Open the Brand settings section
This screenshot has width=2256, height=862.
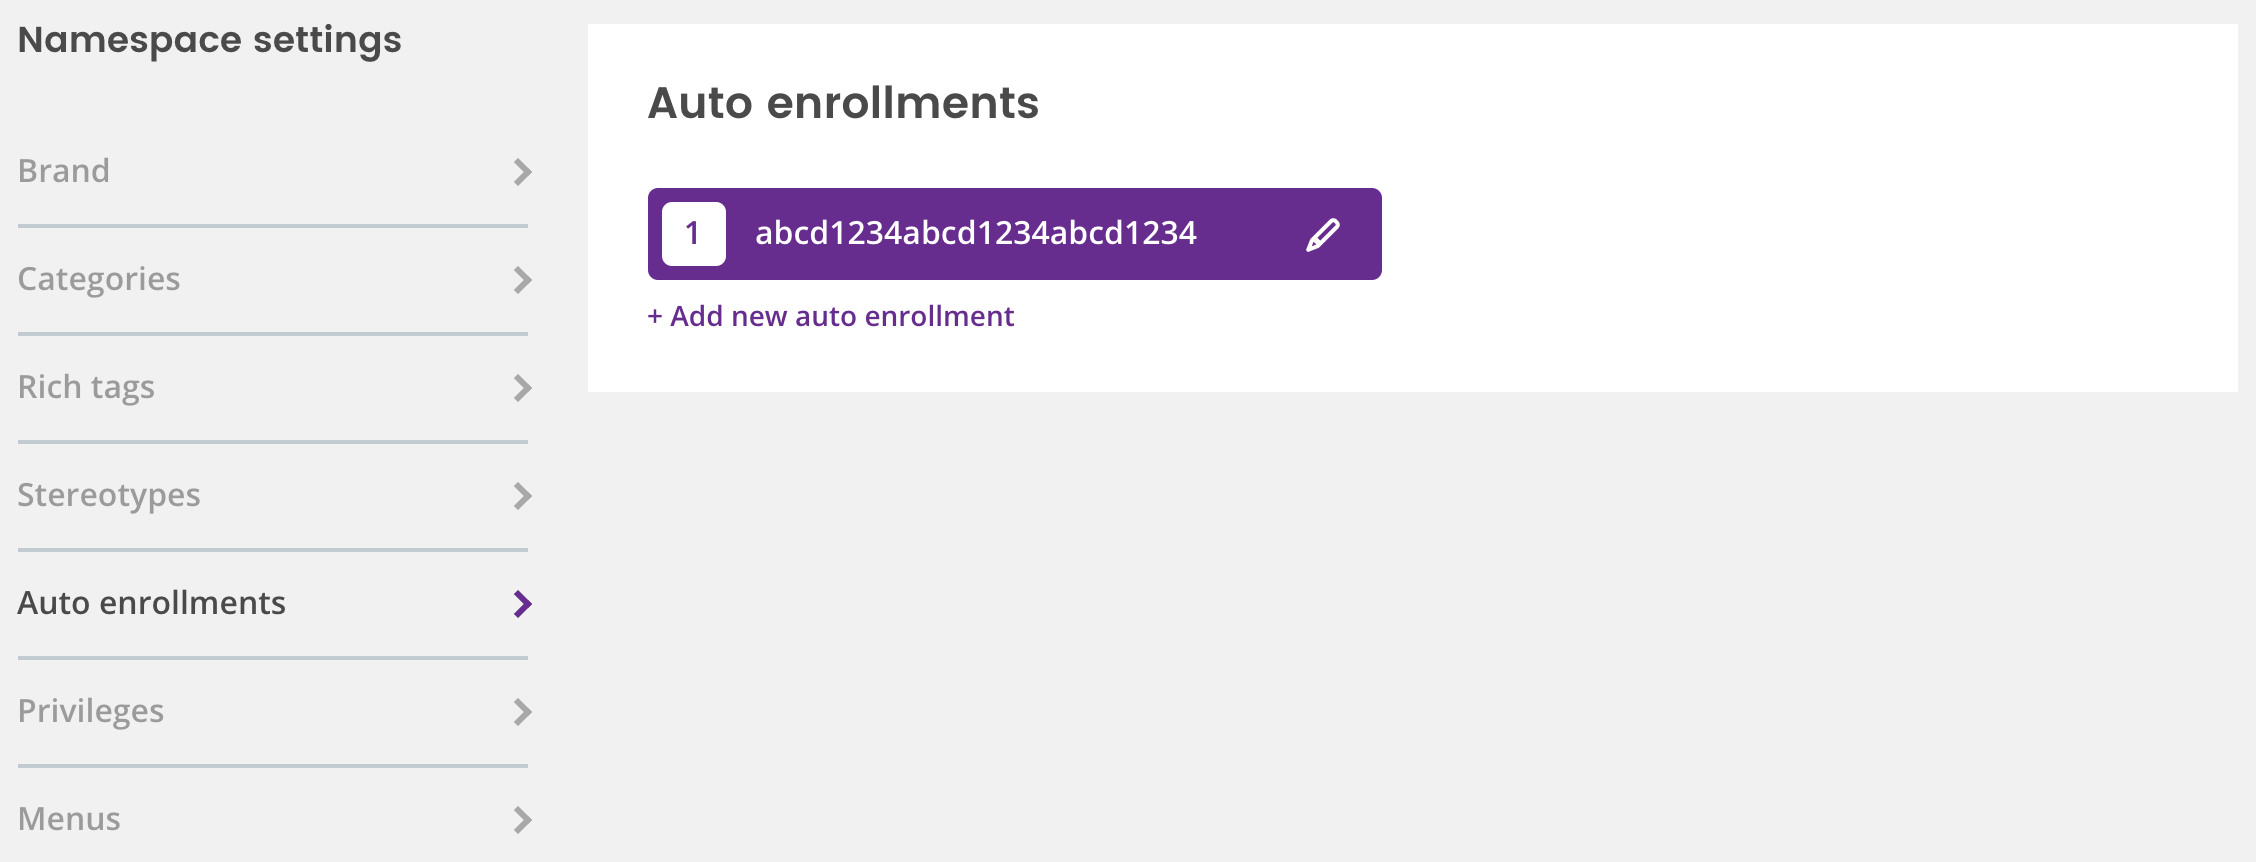(273, 172)
